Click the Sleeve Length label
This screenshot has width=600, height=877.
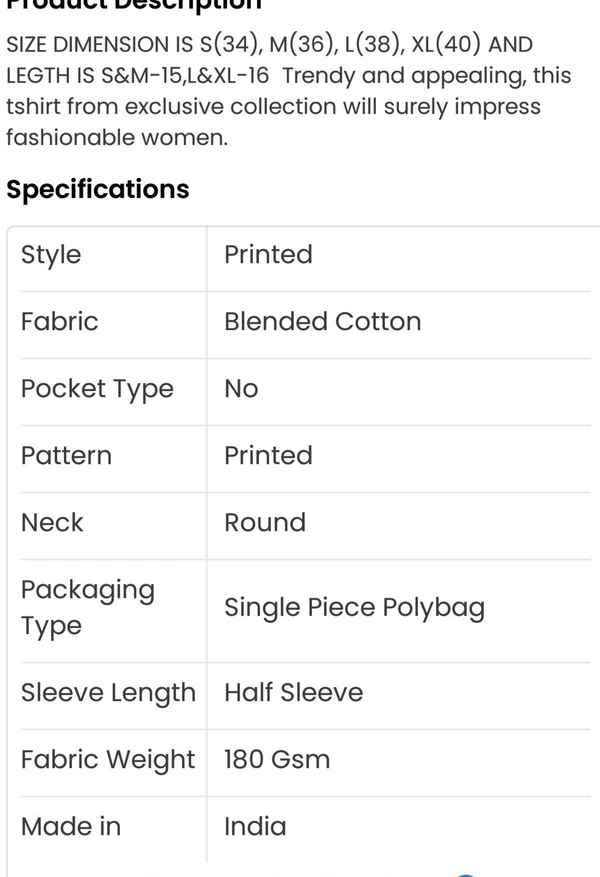(x=108, y=693)
